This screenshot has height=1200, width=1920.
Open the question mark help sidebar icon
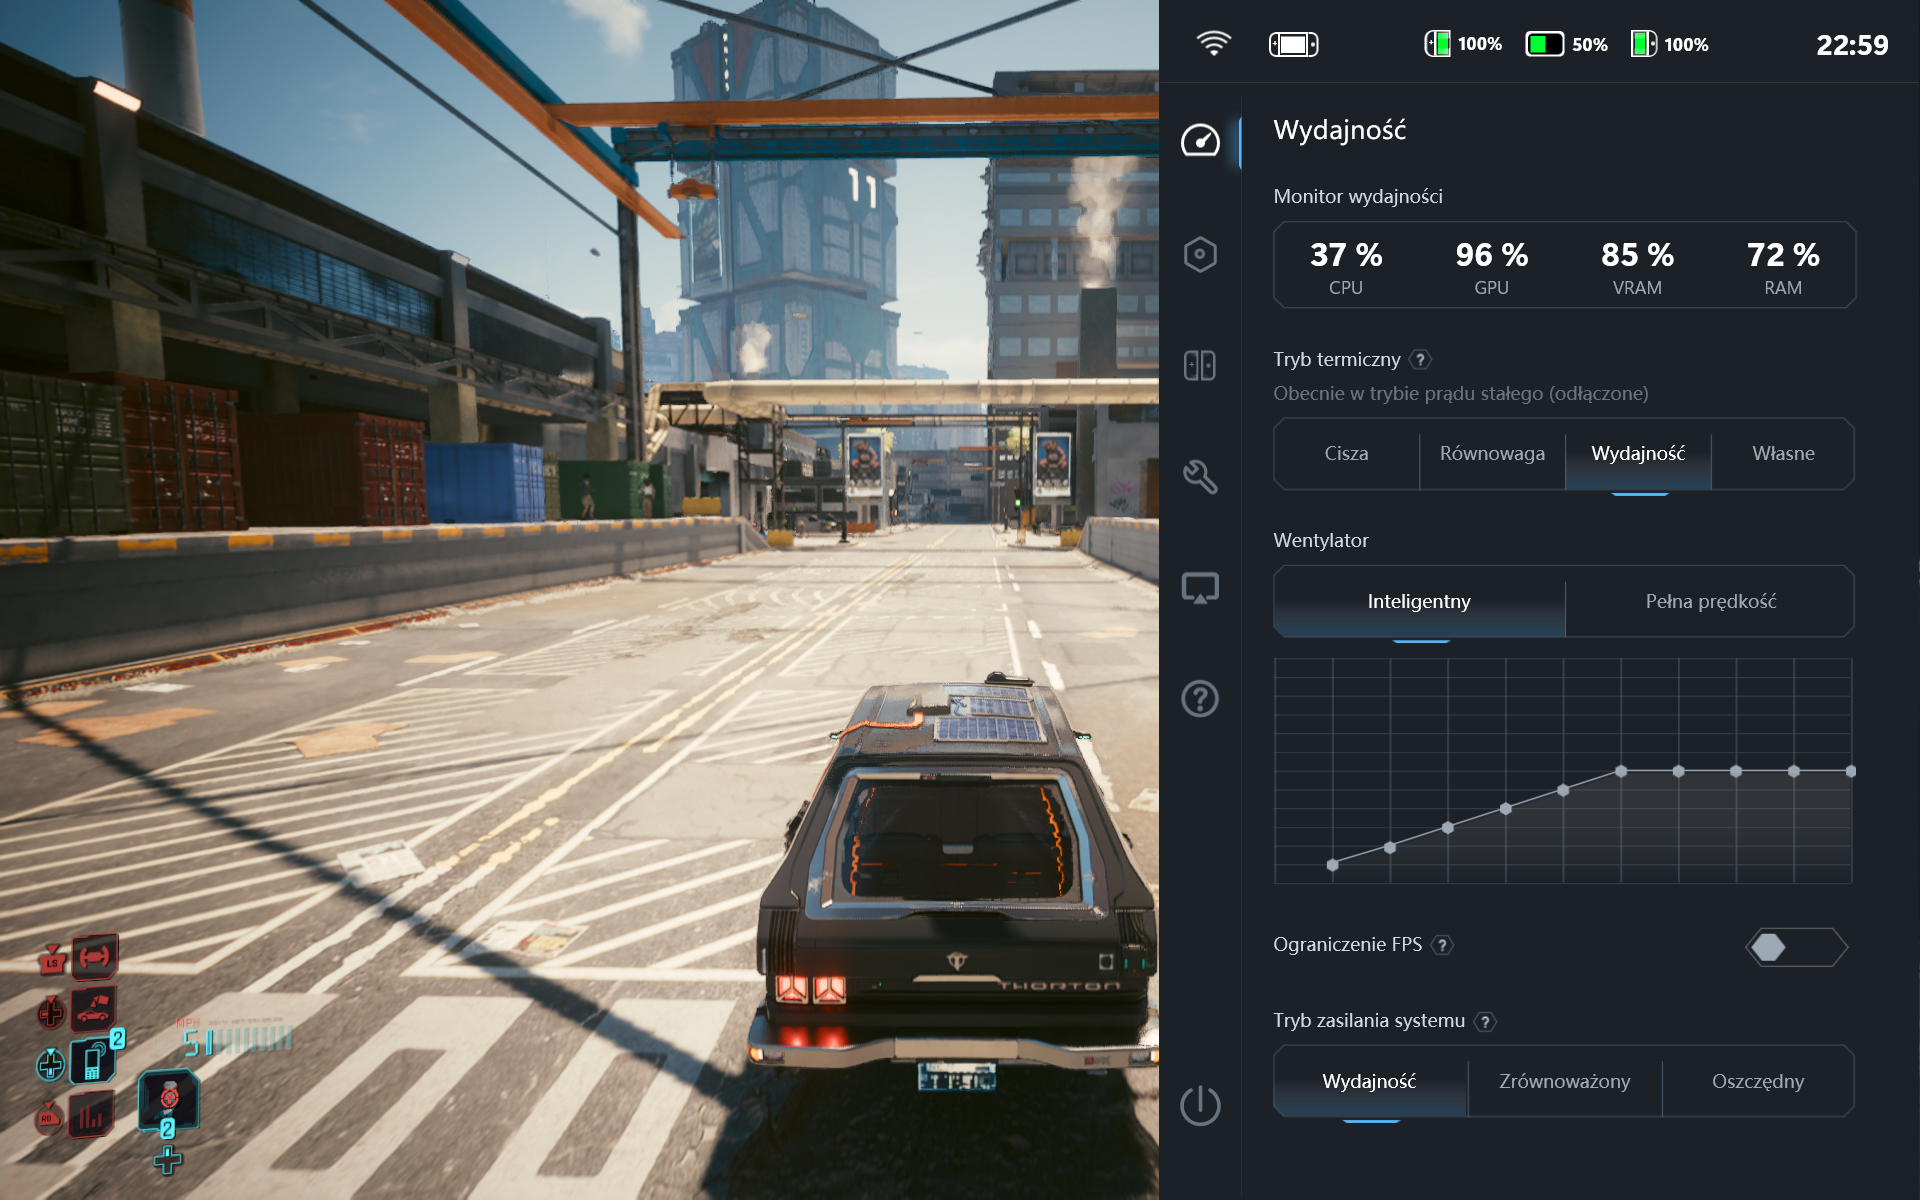coord(1200,698)
